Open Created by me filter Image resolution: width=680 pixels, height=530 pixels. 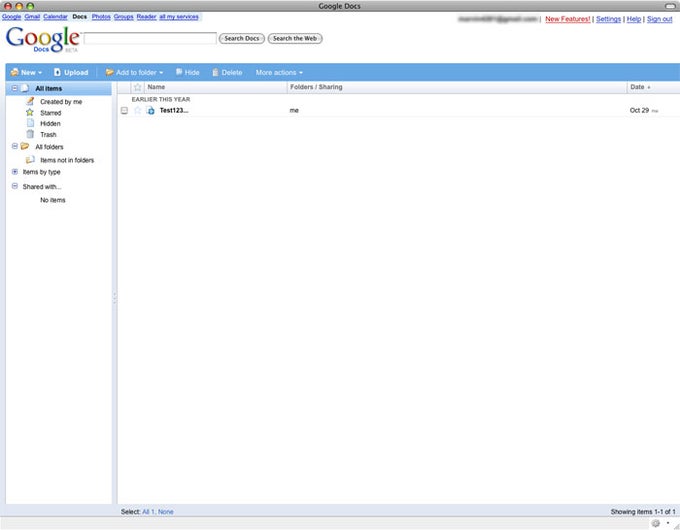(x=61, y=101)
